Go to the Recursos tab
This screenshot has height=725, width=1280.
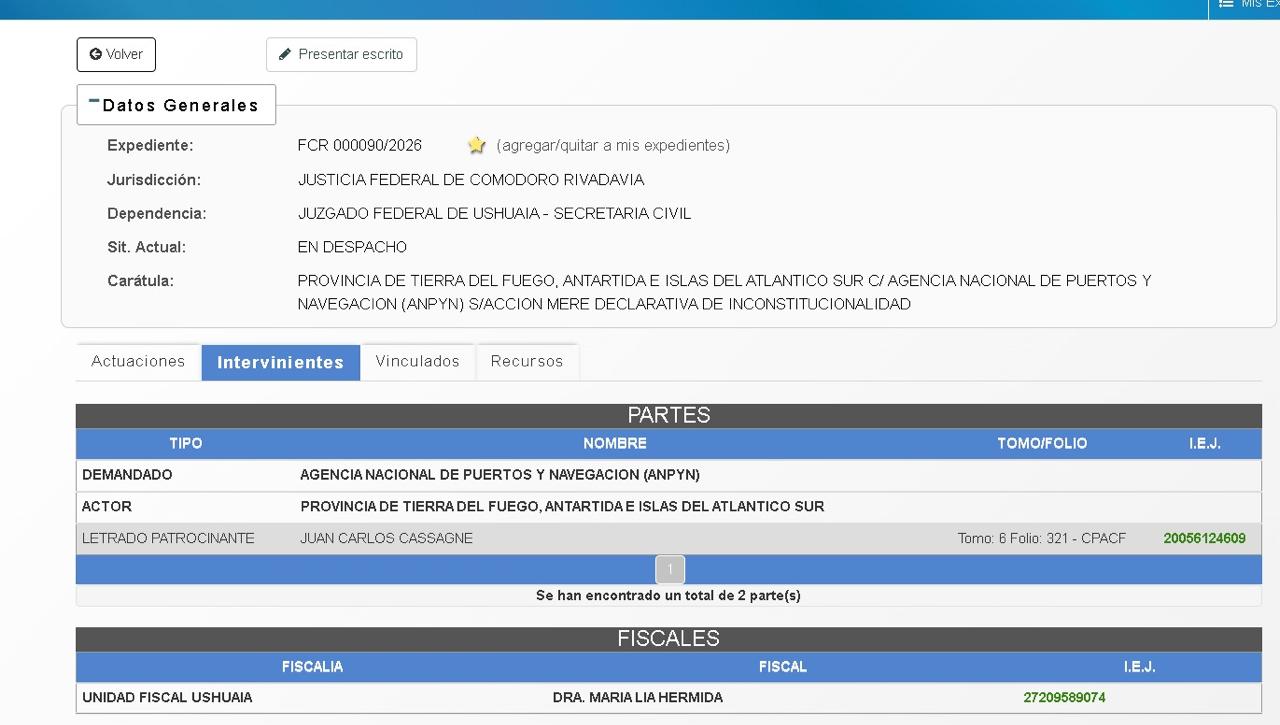(x=527, y=361)
